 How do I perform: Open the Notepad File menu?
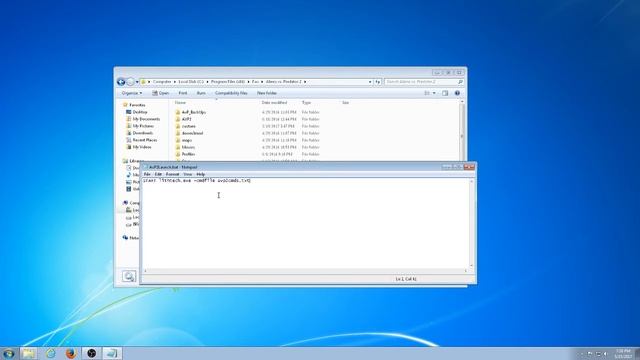point(147,174)
